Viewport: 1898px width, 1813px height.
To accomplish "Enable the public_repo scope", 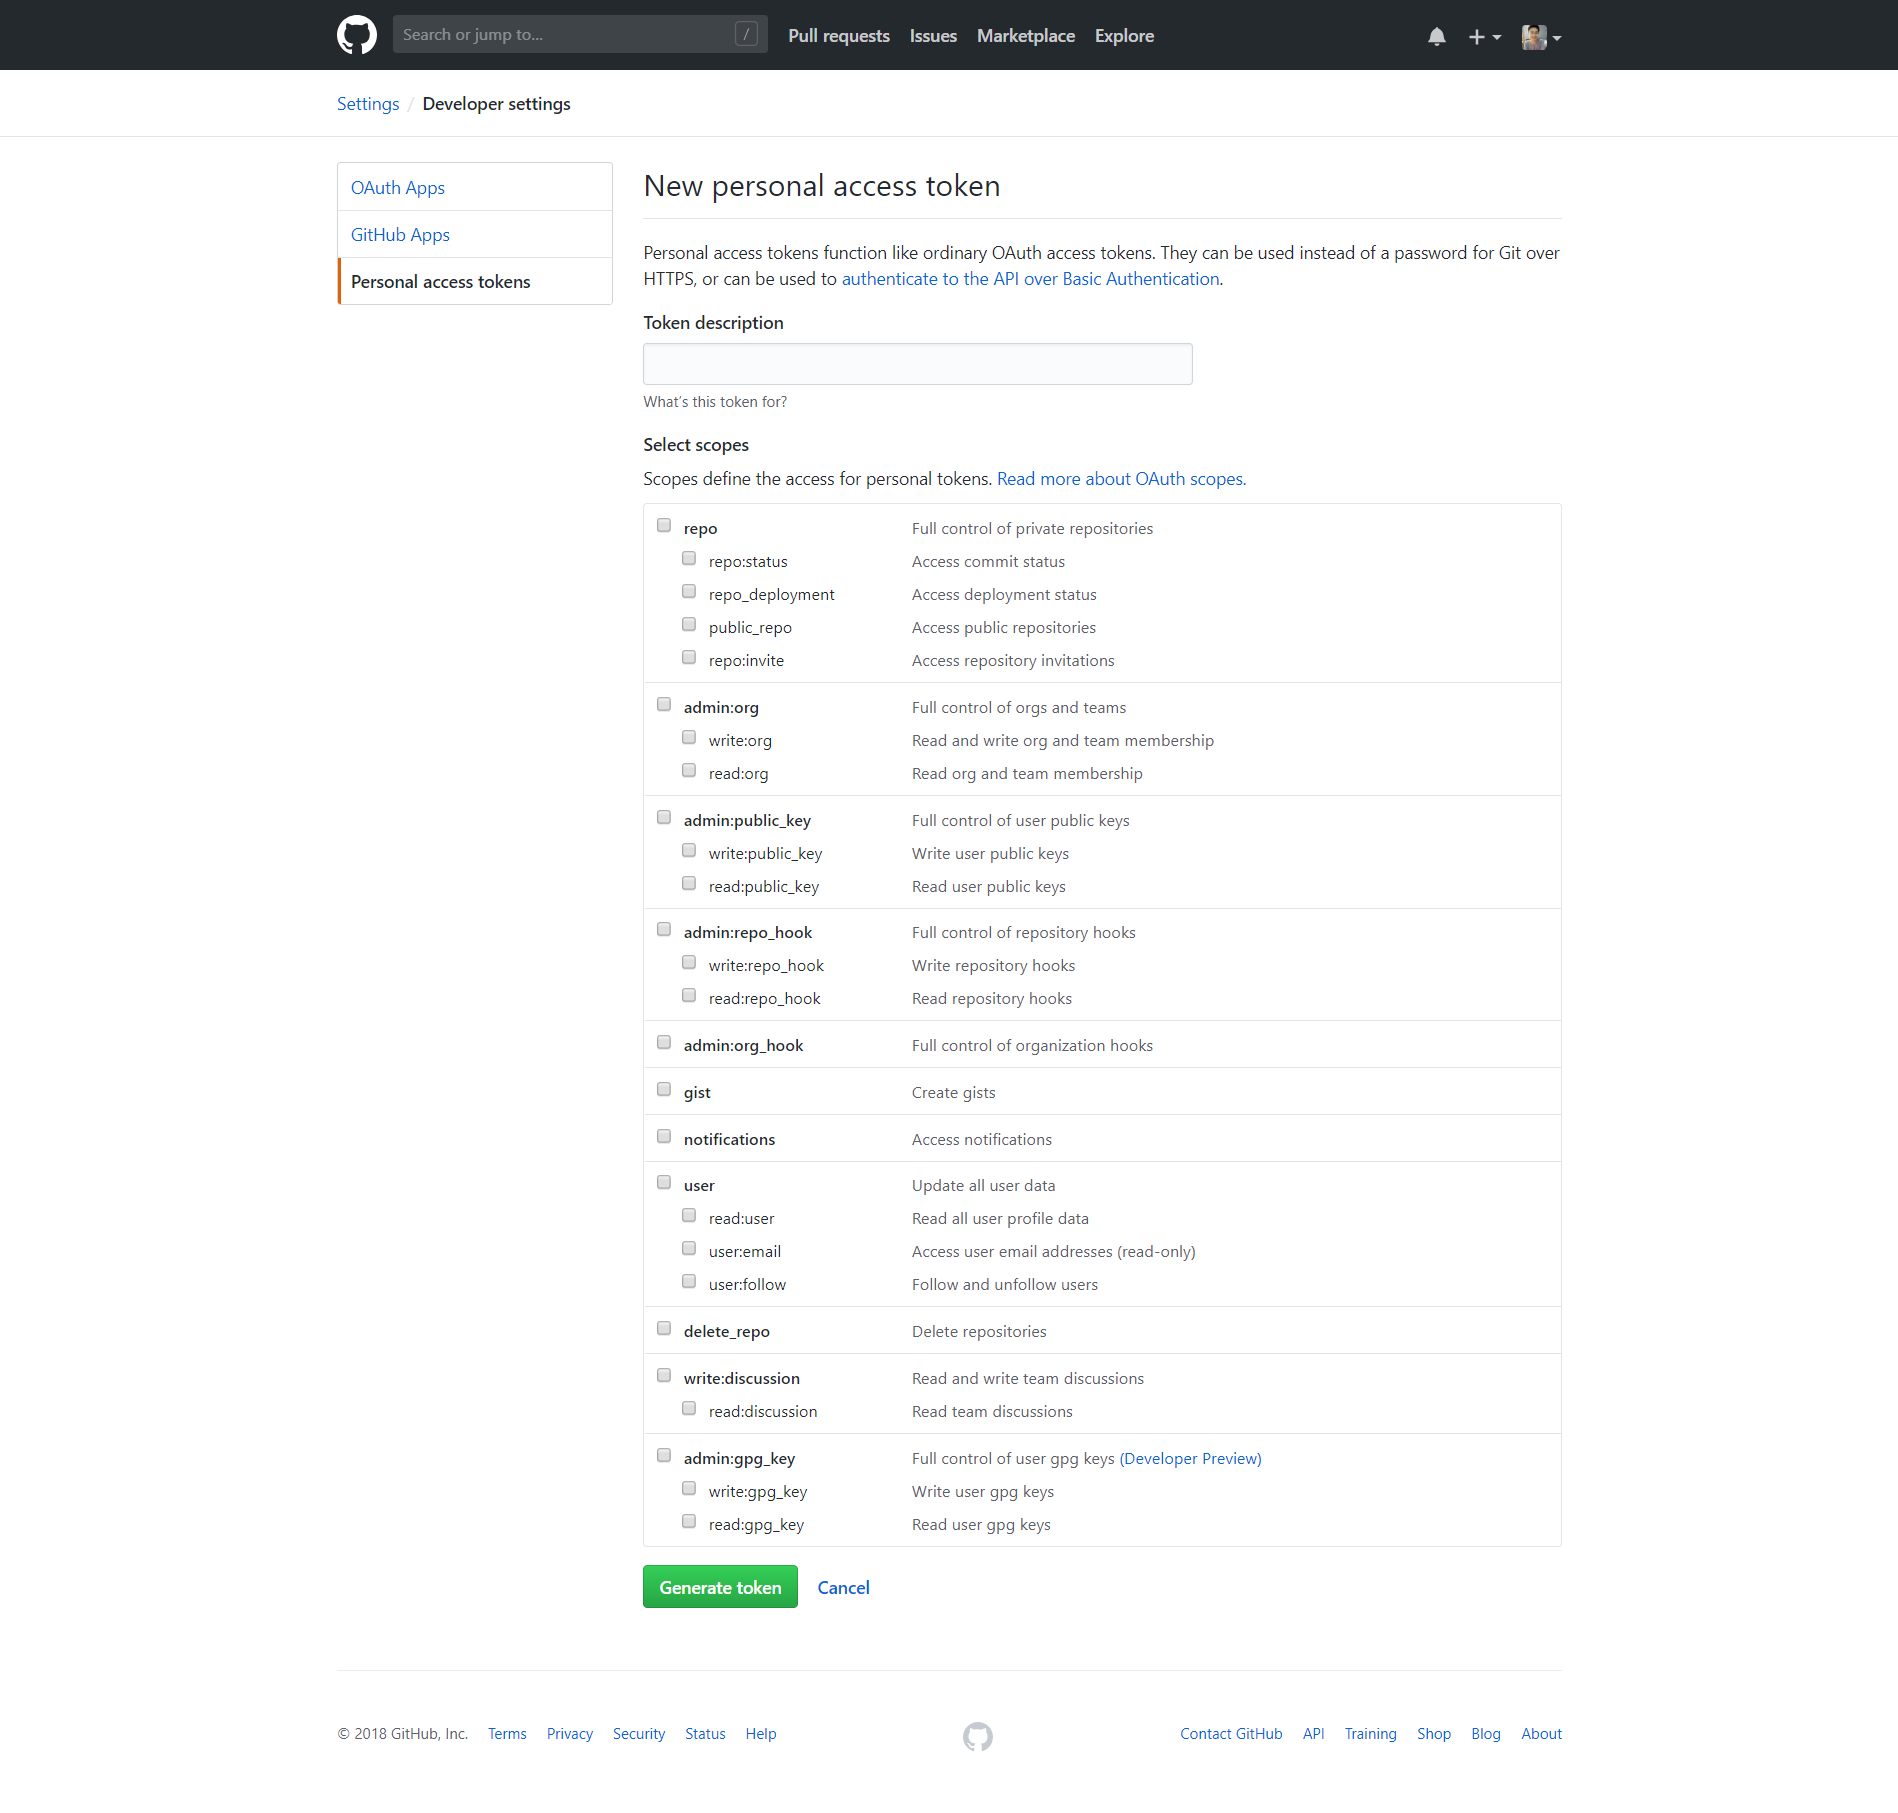I will [x=689, y=625].
